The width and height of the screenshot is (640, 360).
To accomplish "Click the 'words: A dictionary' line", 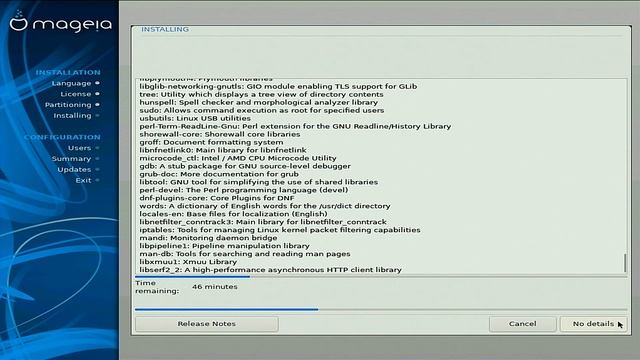I will coord(265,206).
